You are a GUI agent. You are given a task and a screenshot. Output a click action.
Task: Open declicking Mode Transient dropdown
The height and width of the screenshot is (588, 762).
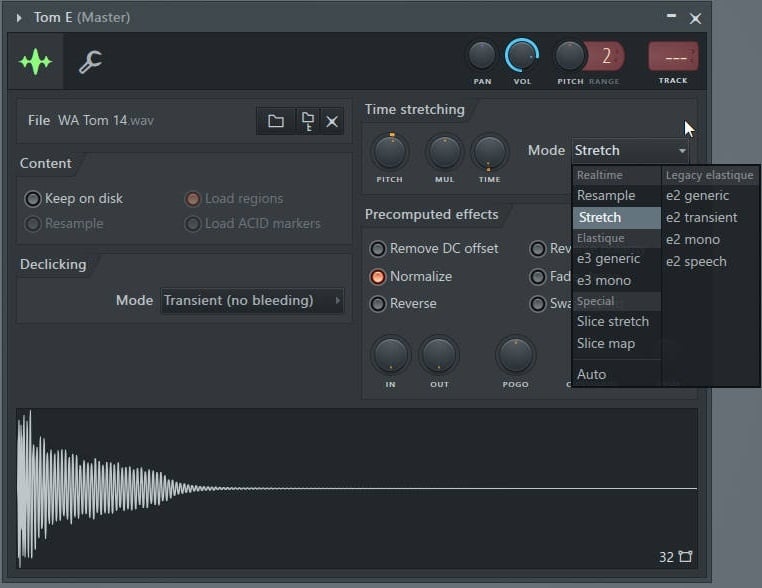click(x=252, y=300)
